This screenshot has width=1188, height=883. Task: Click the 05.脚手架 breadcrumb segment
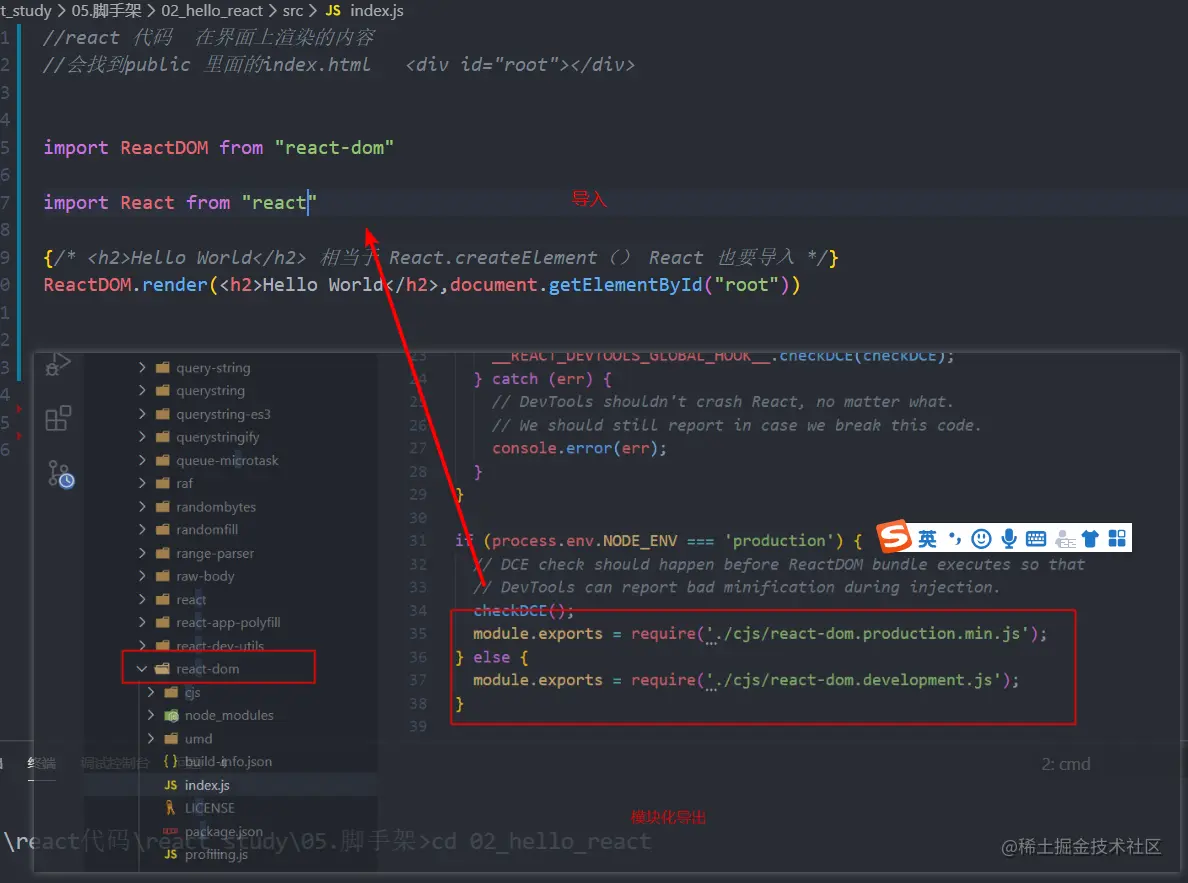pos(106,11)
